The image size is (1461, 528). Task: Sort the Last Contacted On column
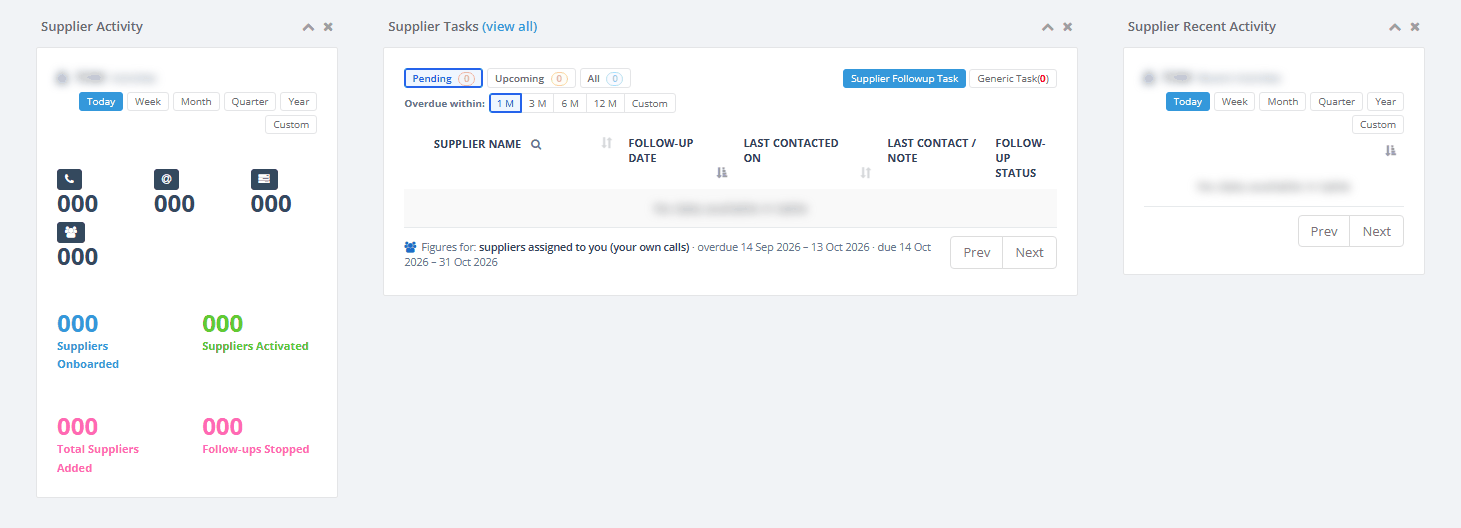(866, 173)
